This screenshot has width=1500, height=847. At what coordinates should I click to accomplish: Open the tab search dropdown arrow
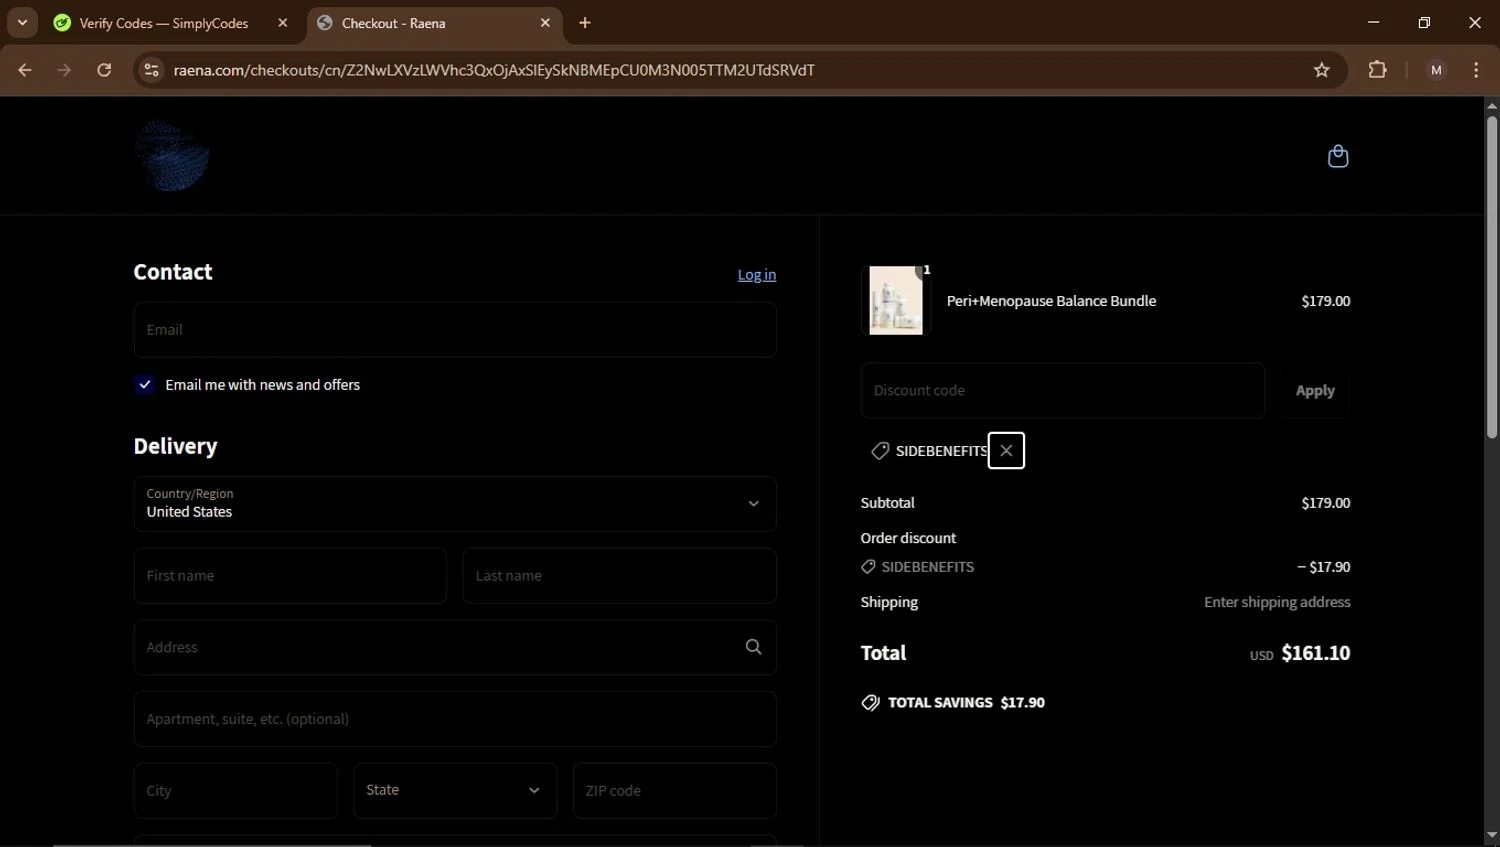pos(22,22)
